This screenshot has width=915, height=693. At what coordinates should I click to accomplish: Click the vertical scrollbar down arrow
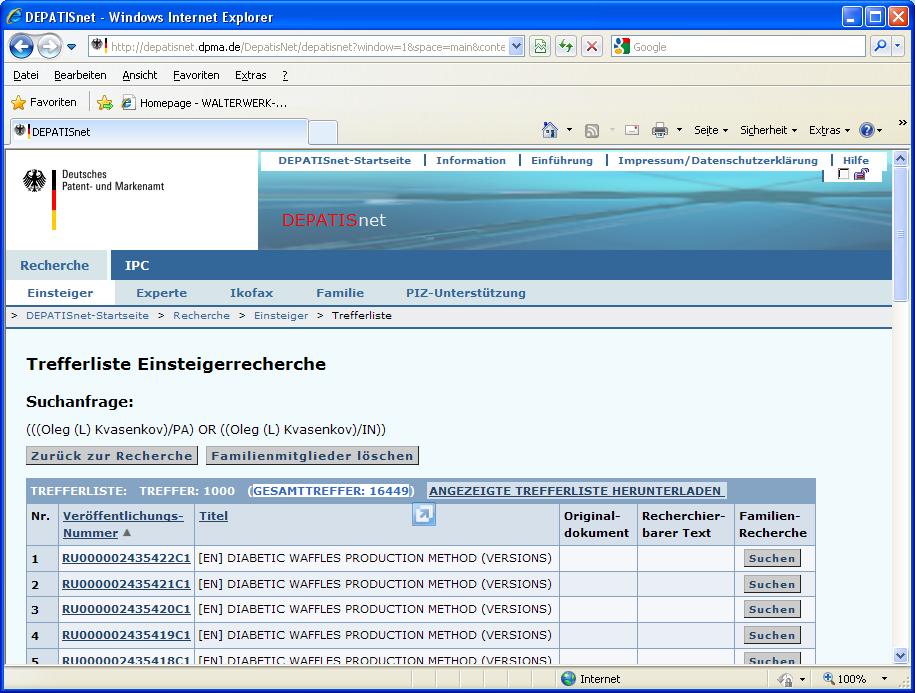900,656
